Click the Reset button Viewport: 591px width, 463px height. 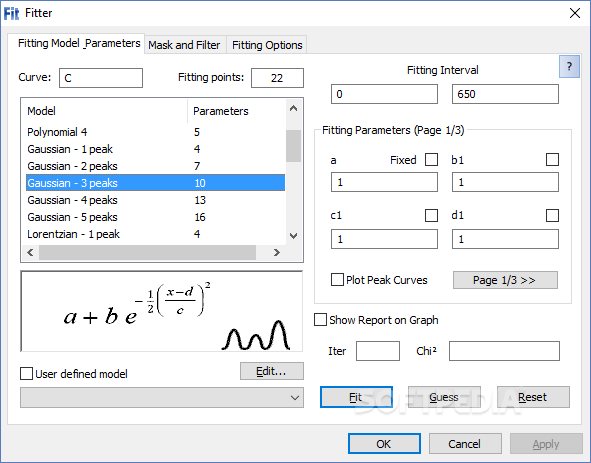pyautogui.click(x=533, y=397)
